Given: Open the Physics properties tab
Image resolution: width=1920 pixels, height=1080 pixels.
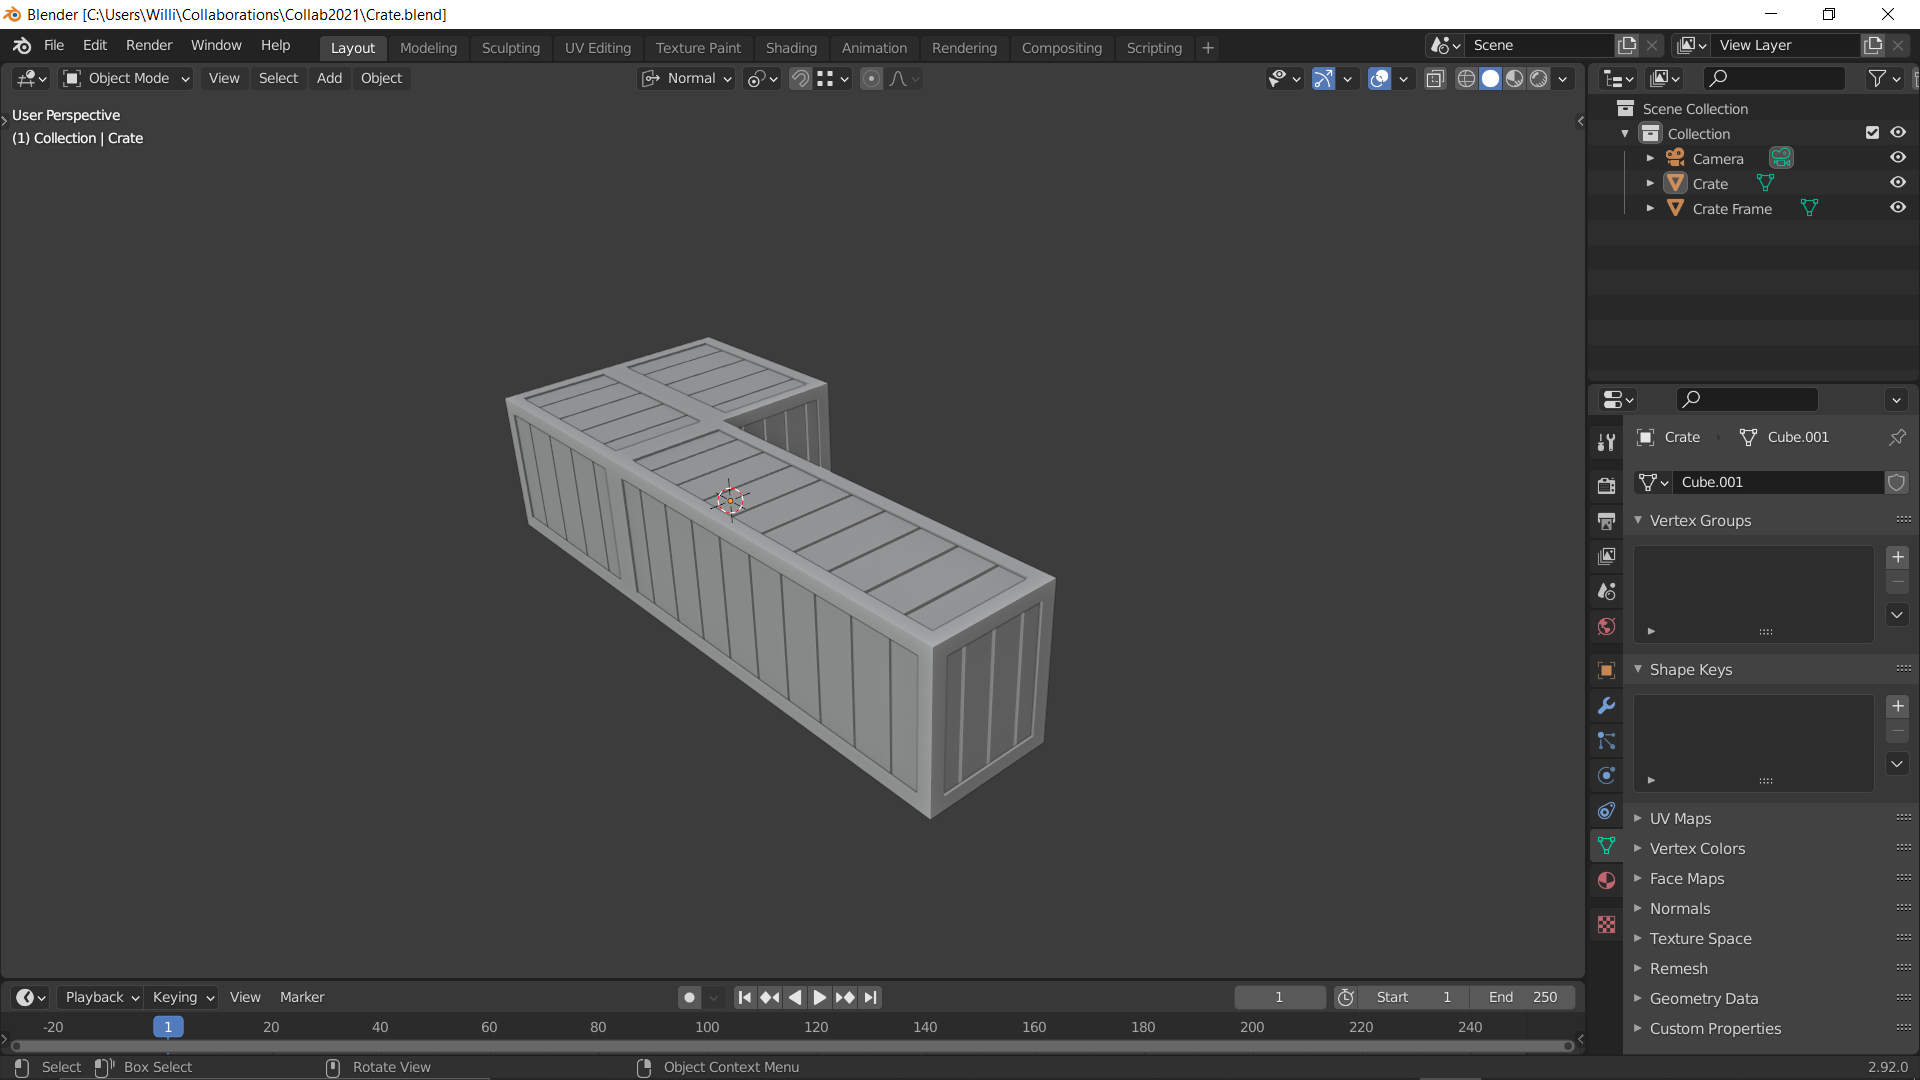Looking at the screenshot, I should [x=1606, y=776].
